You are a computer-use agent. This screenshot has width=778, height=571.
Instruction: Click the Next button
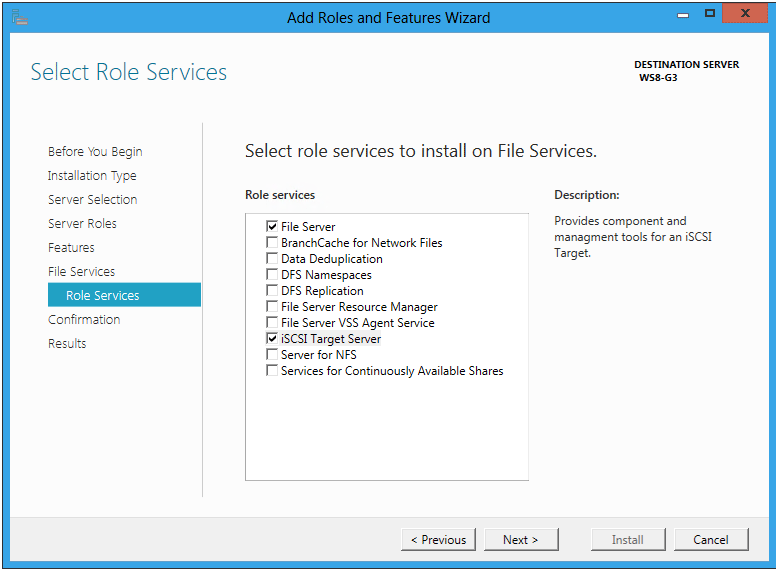[521, 539]
